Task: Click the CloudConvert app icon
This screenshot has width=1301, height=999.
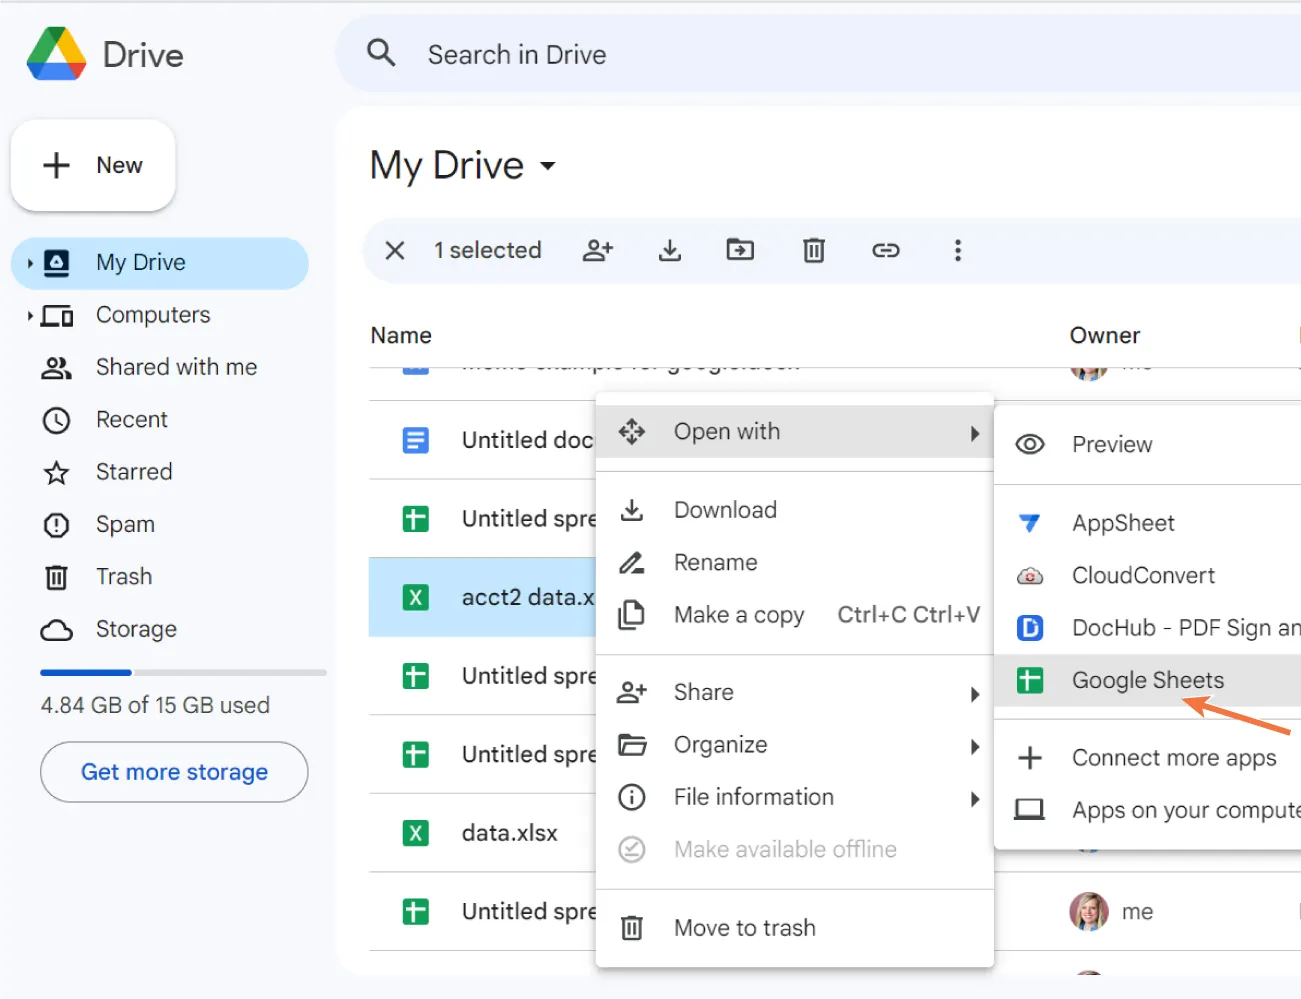Action: click(x=1030, y=575)
